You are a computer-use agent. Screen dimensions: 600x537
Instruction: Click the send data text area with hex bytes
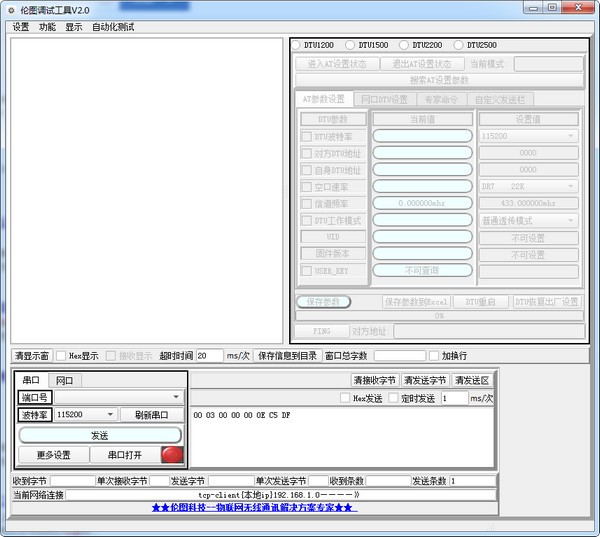(x=342, y=436)
